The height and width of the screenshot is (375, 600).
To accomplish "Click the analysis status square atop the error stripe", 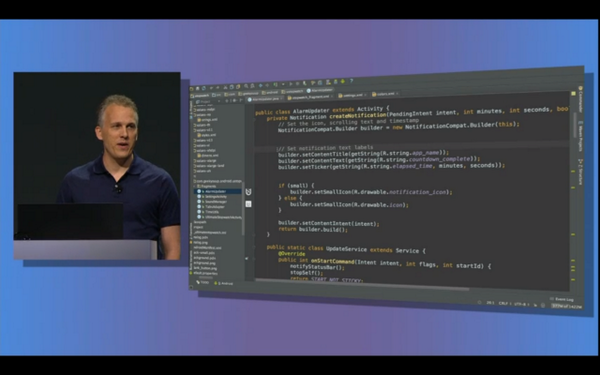I will coord(573,93).
